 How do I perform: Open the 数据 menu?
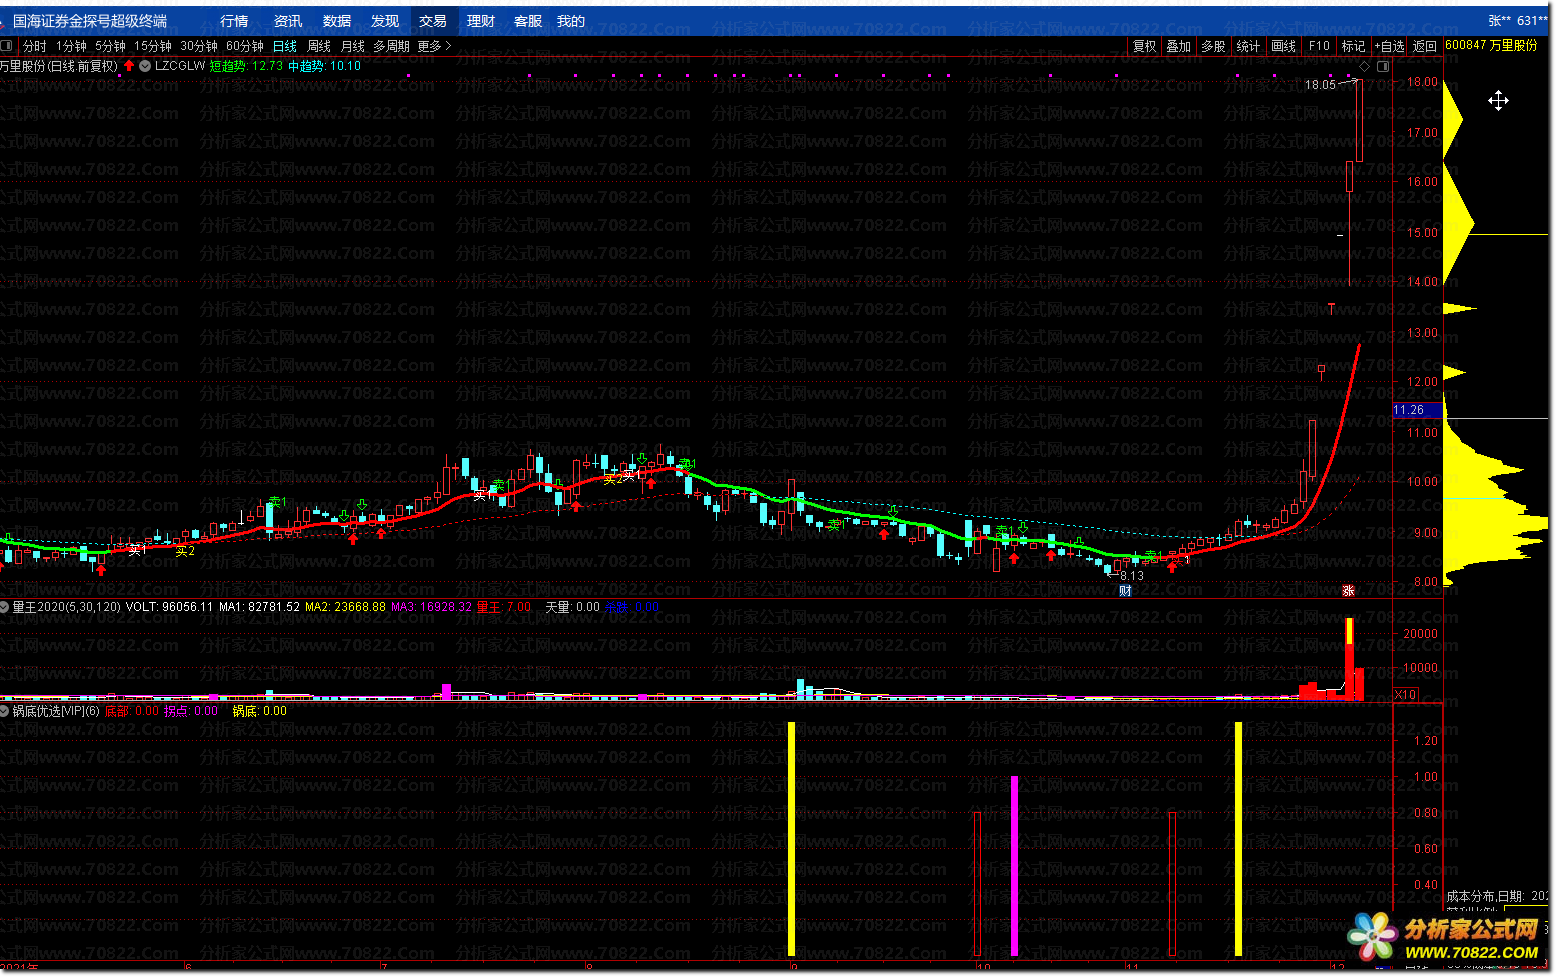pyautogui.click(x=337, y=21)
